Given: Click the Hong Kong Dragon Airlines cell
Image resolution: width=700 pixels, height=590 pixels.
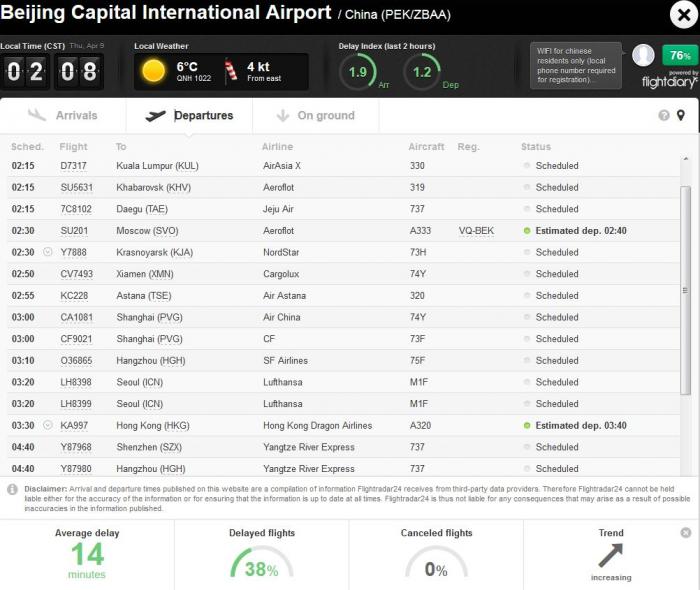Looking at the screenshot, I should [x=317, y=425].
